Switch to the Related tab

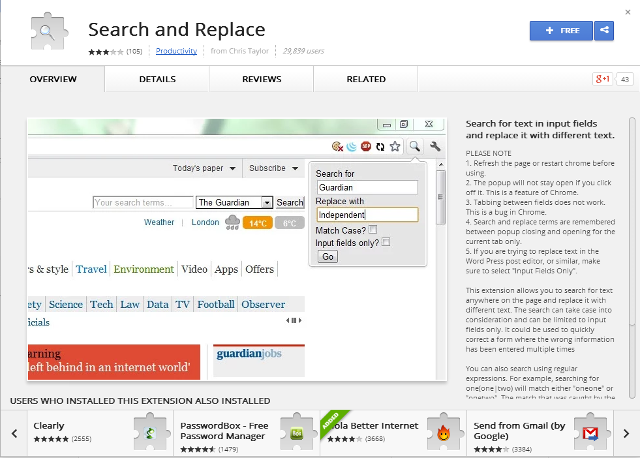366,79
